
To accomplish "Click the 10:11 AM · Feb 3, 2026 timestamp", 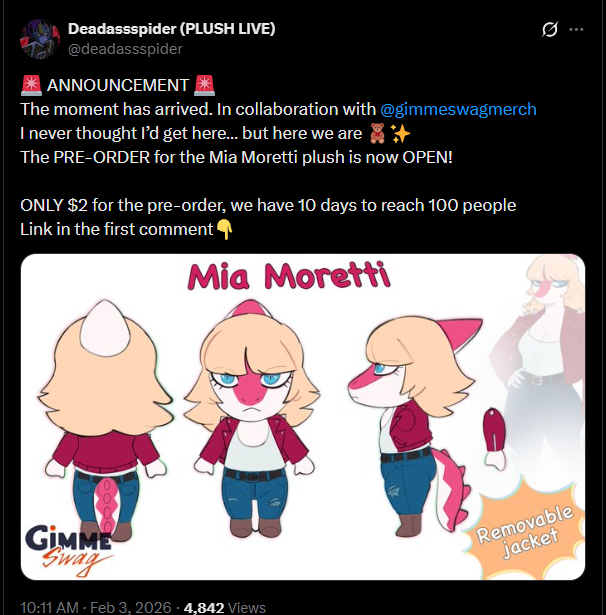I will tap(96, 607).
